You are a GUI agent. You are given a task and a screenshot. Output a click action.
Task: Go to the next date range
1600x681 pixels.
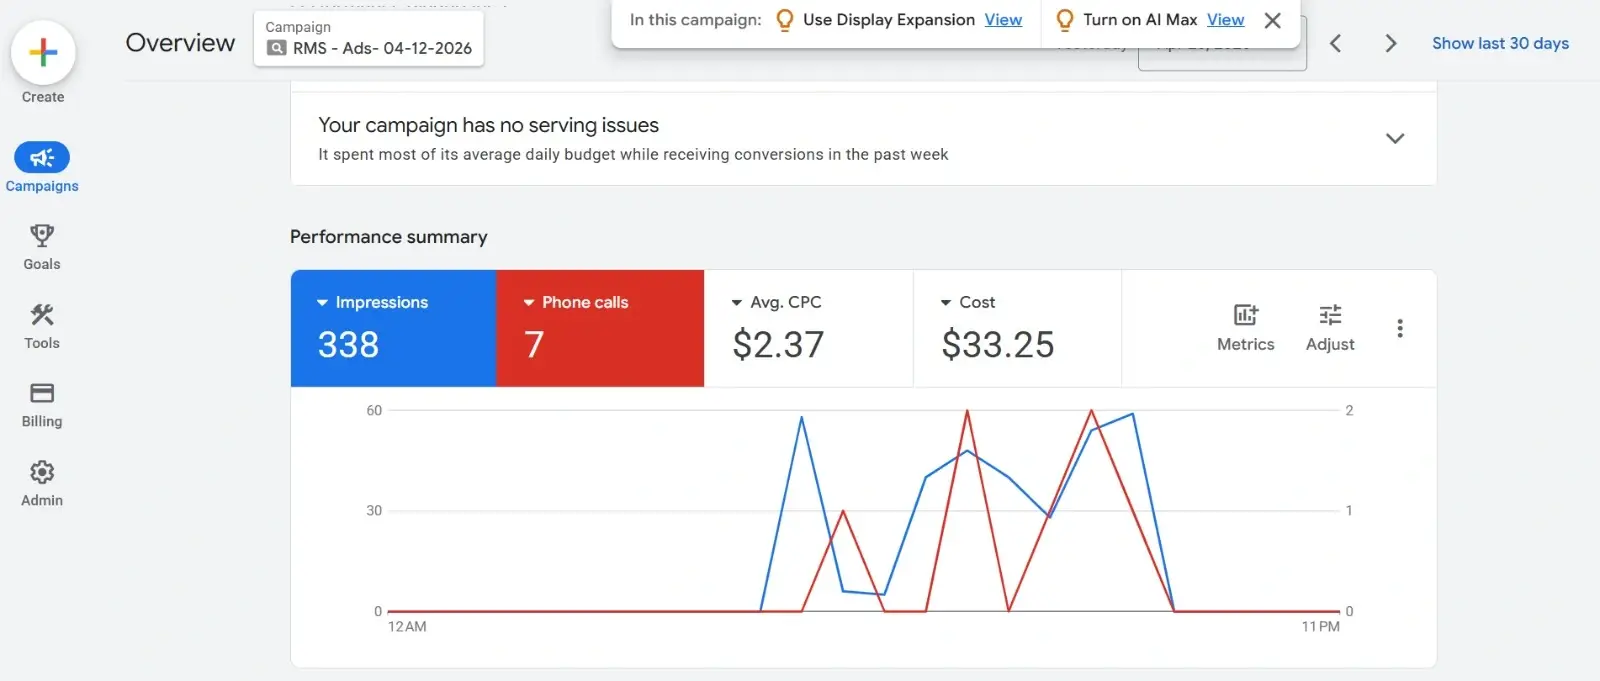pyautogui.click(x=1390, y=43)
